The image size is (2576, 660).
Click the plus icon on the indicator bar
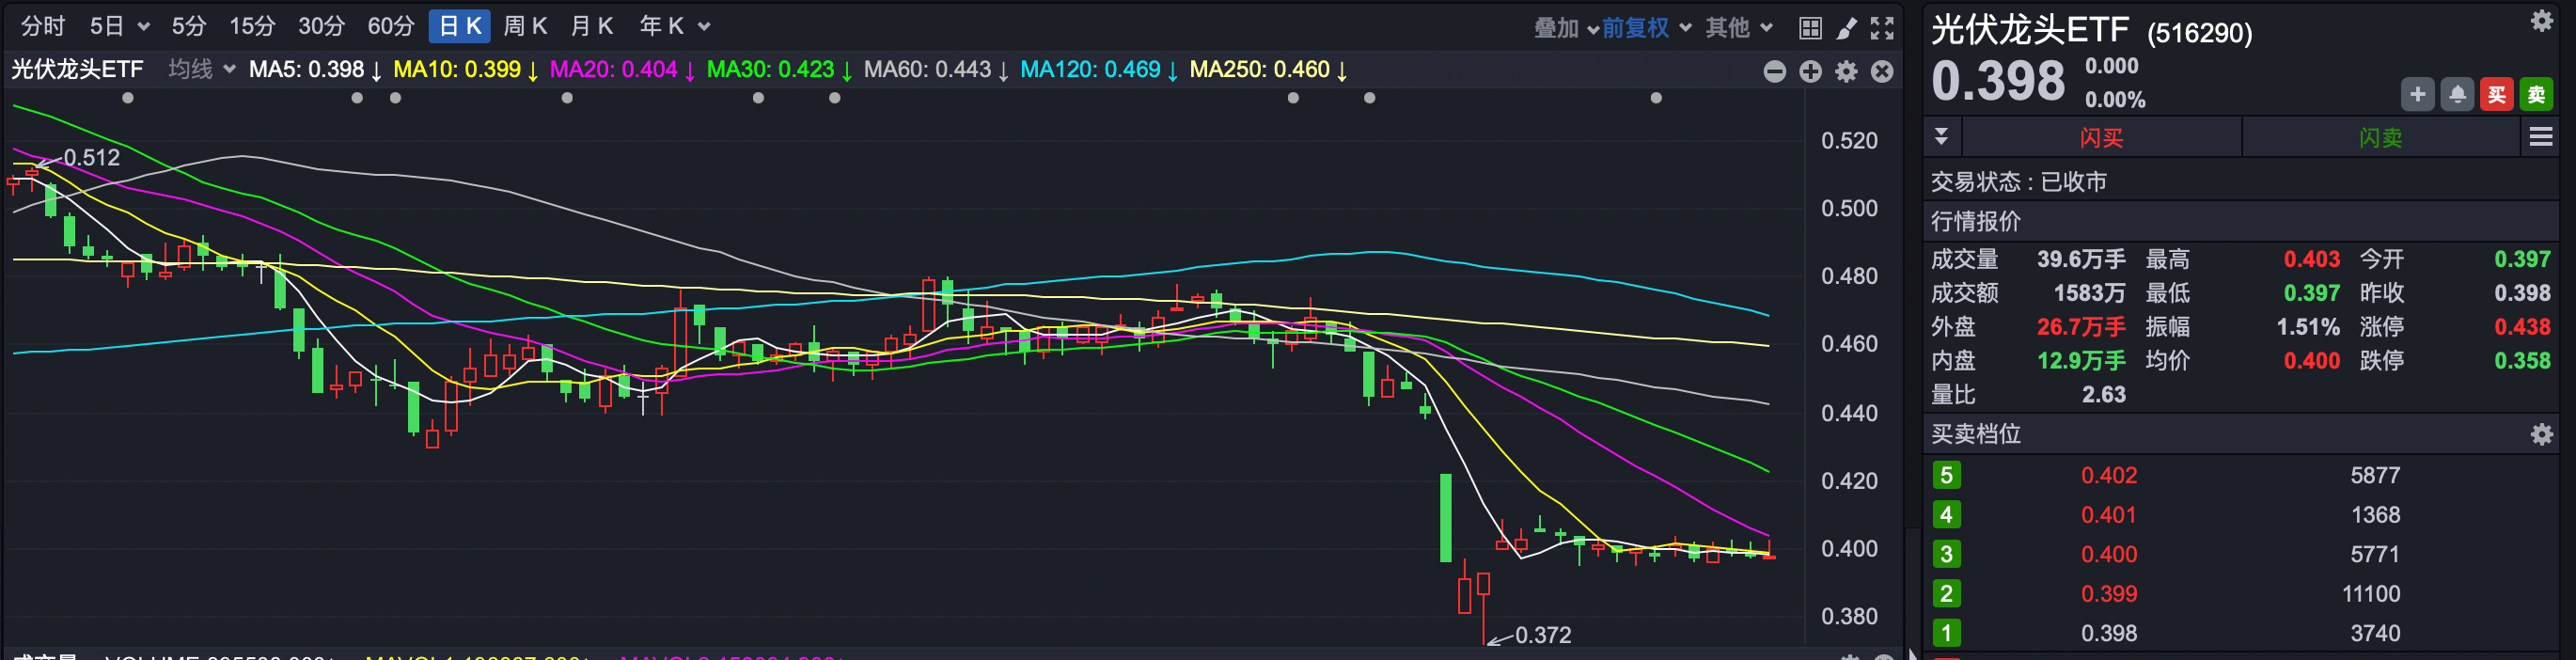tap(1810, 71)
